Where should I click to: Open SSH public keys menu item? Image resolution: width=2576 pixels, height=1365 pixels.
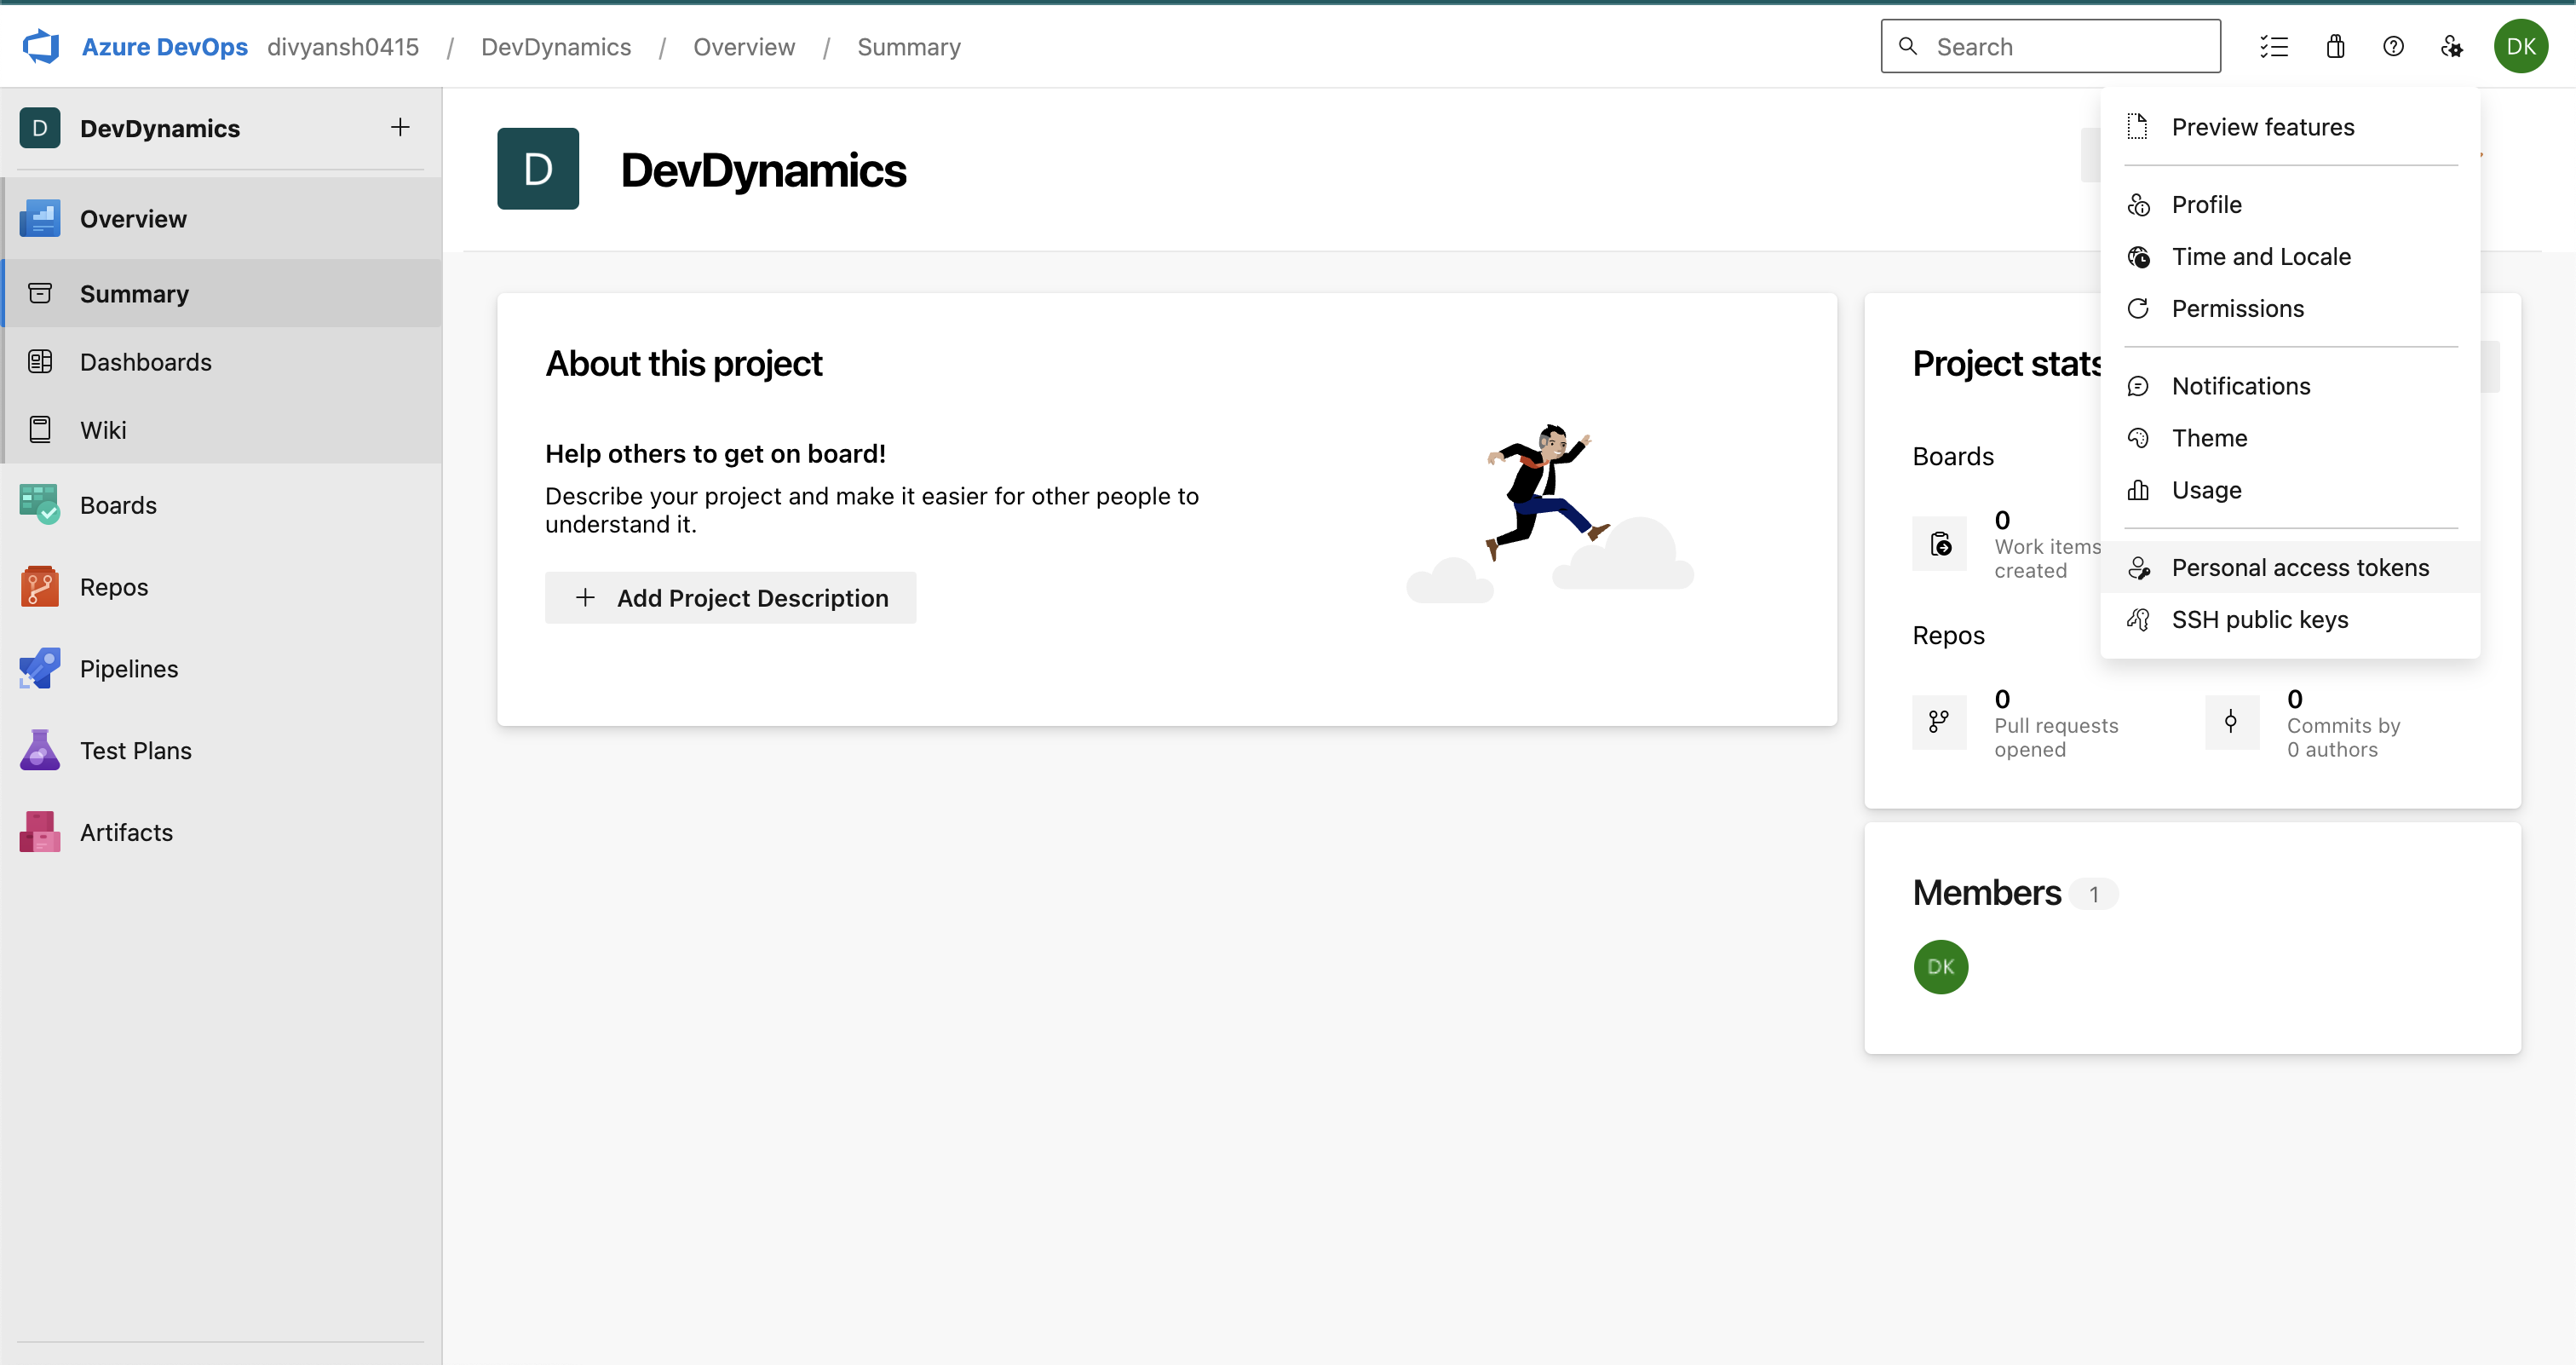(2290, 620)
